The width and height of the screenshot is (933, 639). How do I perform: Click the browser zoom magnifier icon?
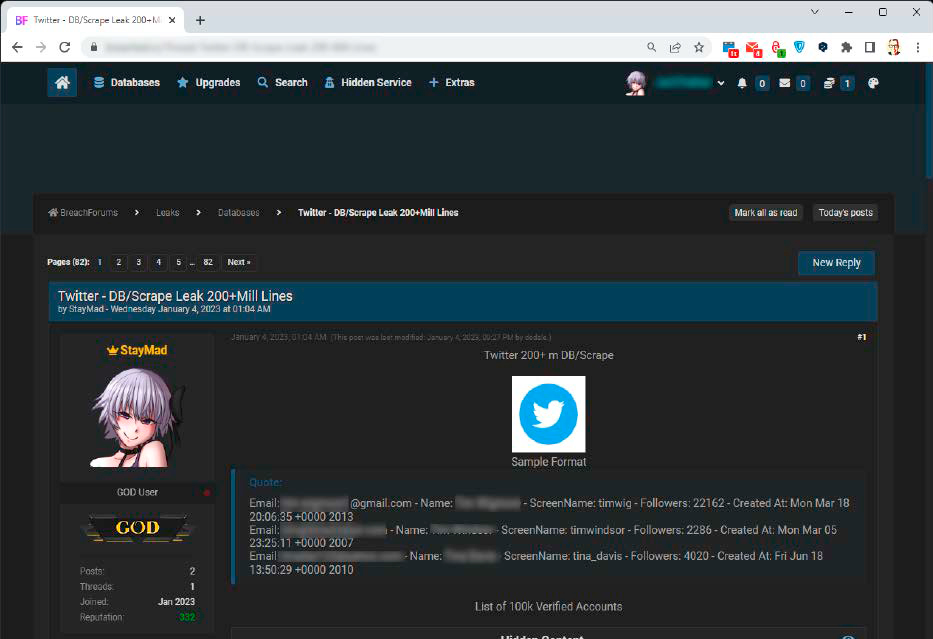pos(652,47)
